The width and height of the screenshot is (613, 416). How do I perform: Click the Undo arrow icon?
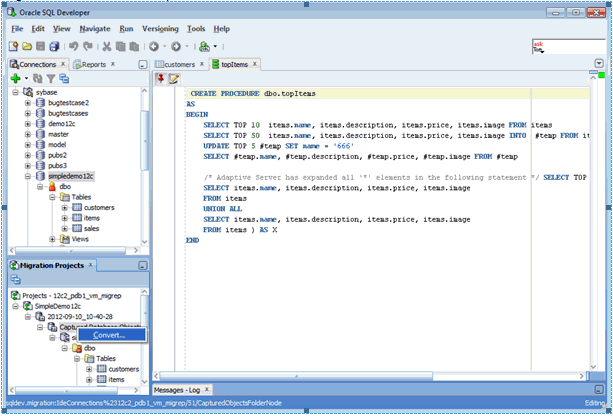(x=73, y=46)
